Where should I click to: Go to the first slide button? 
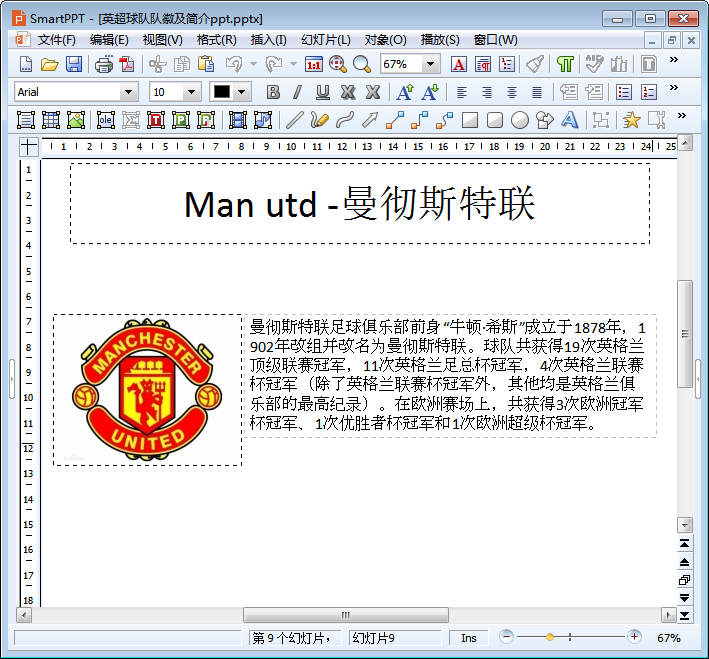685,544
